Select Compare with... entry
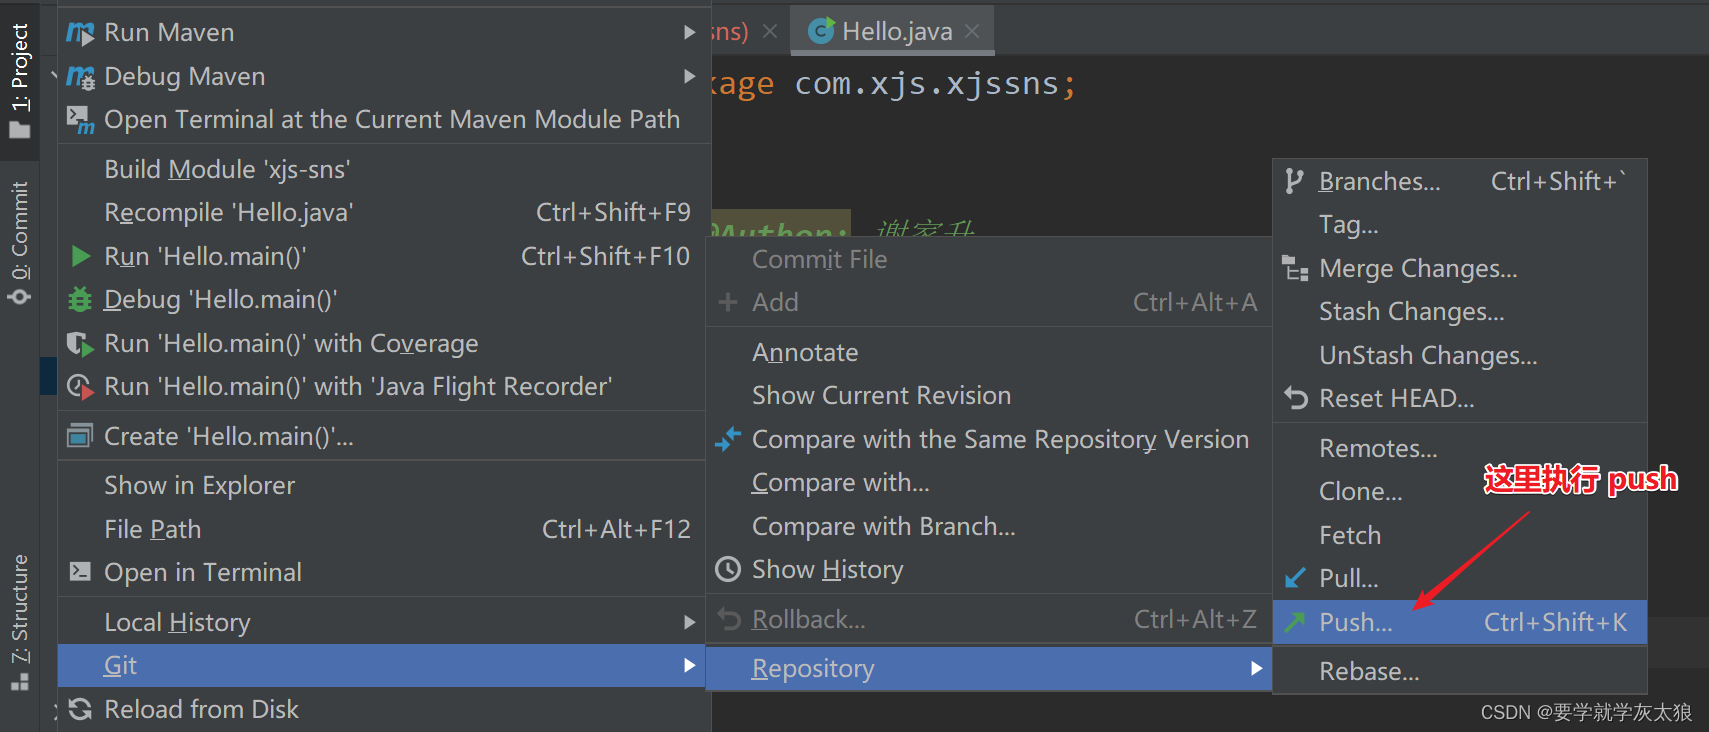Image resolution: width=1709 pixels, height=732 pixels. point(988,482)
